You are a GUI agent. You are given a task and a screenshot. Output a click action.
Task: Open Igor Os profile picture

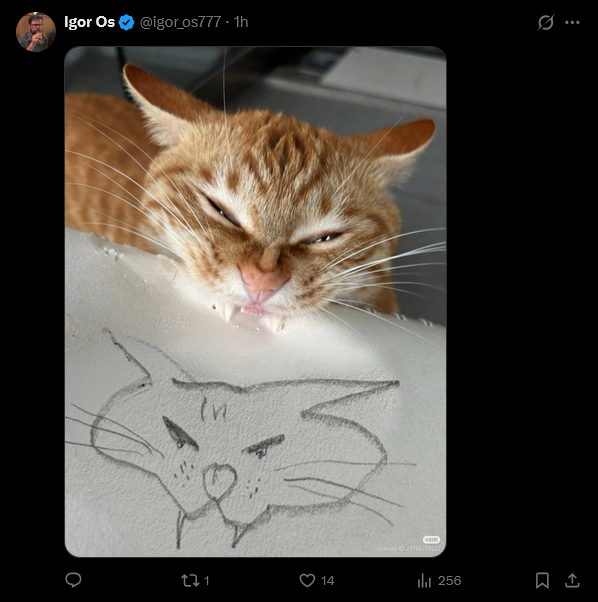[36, 31]
